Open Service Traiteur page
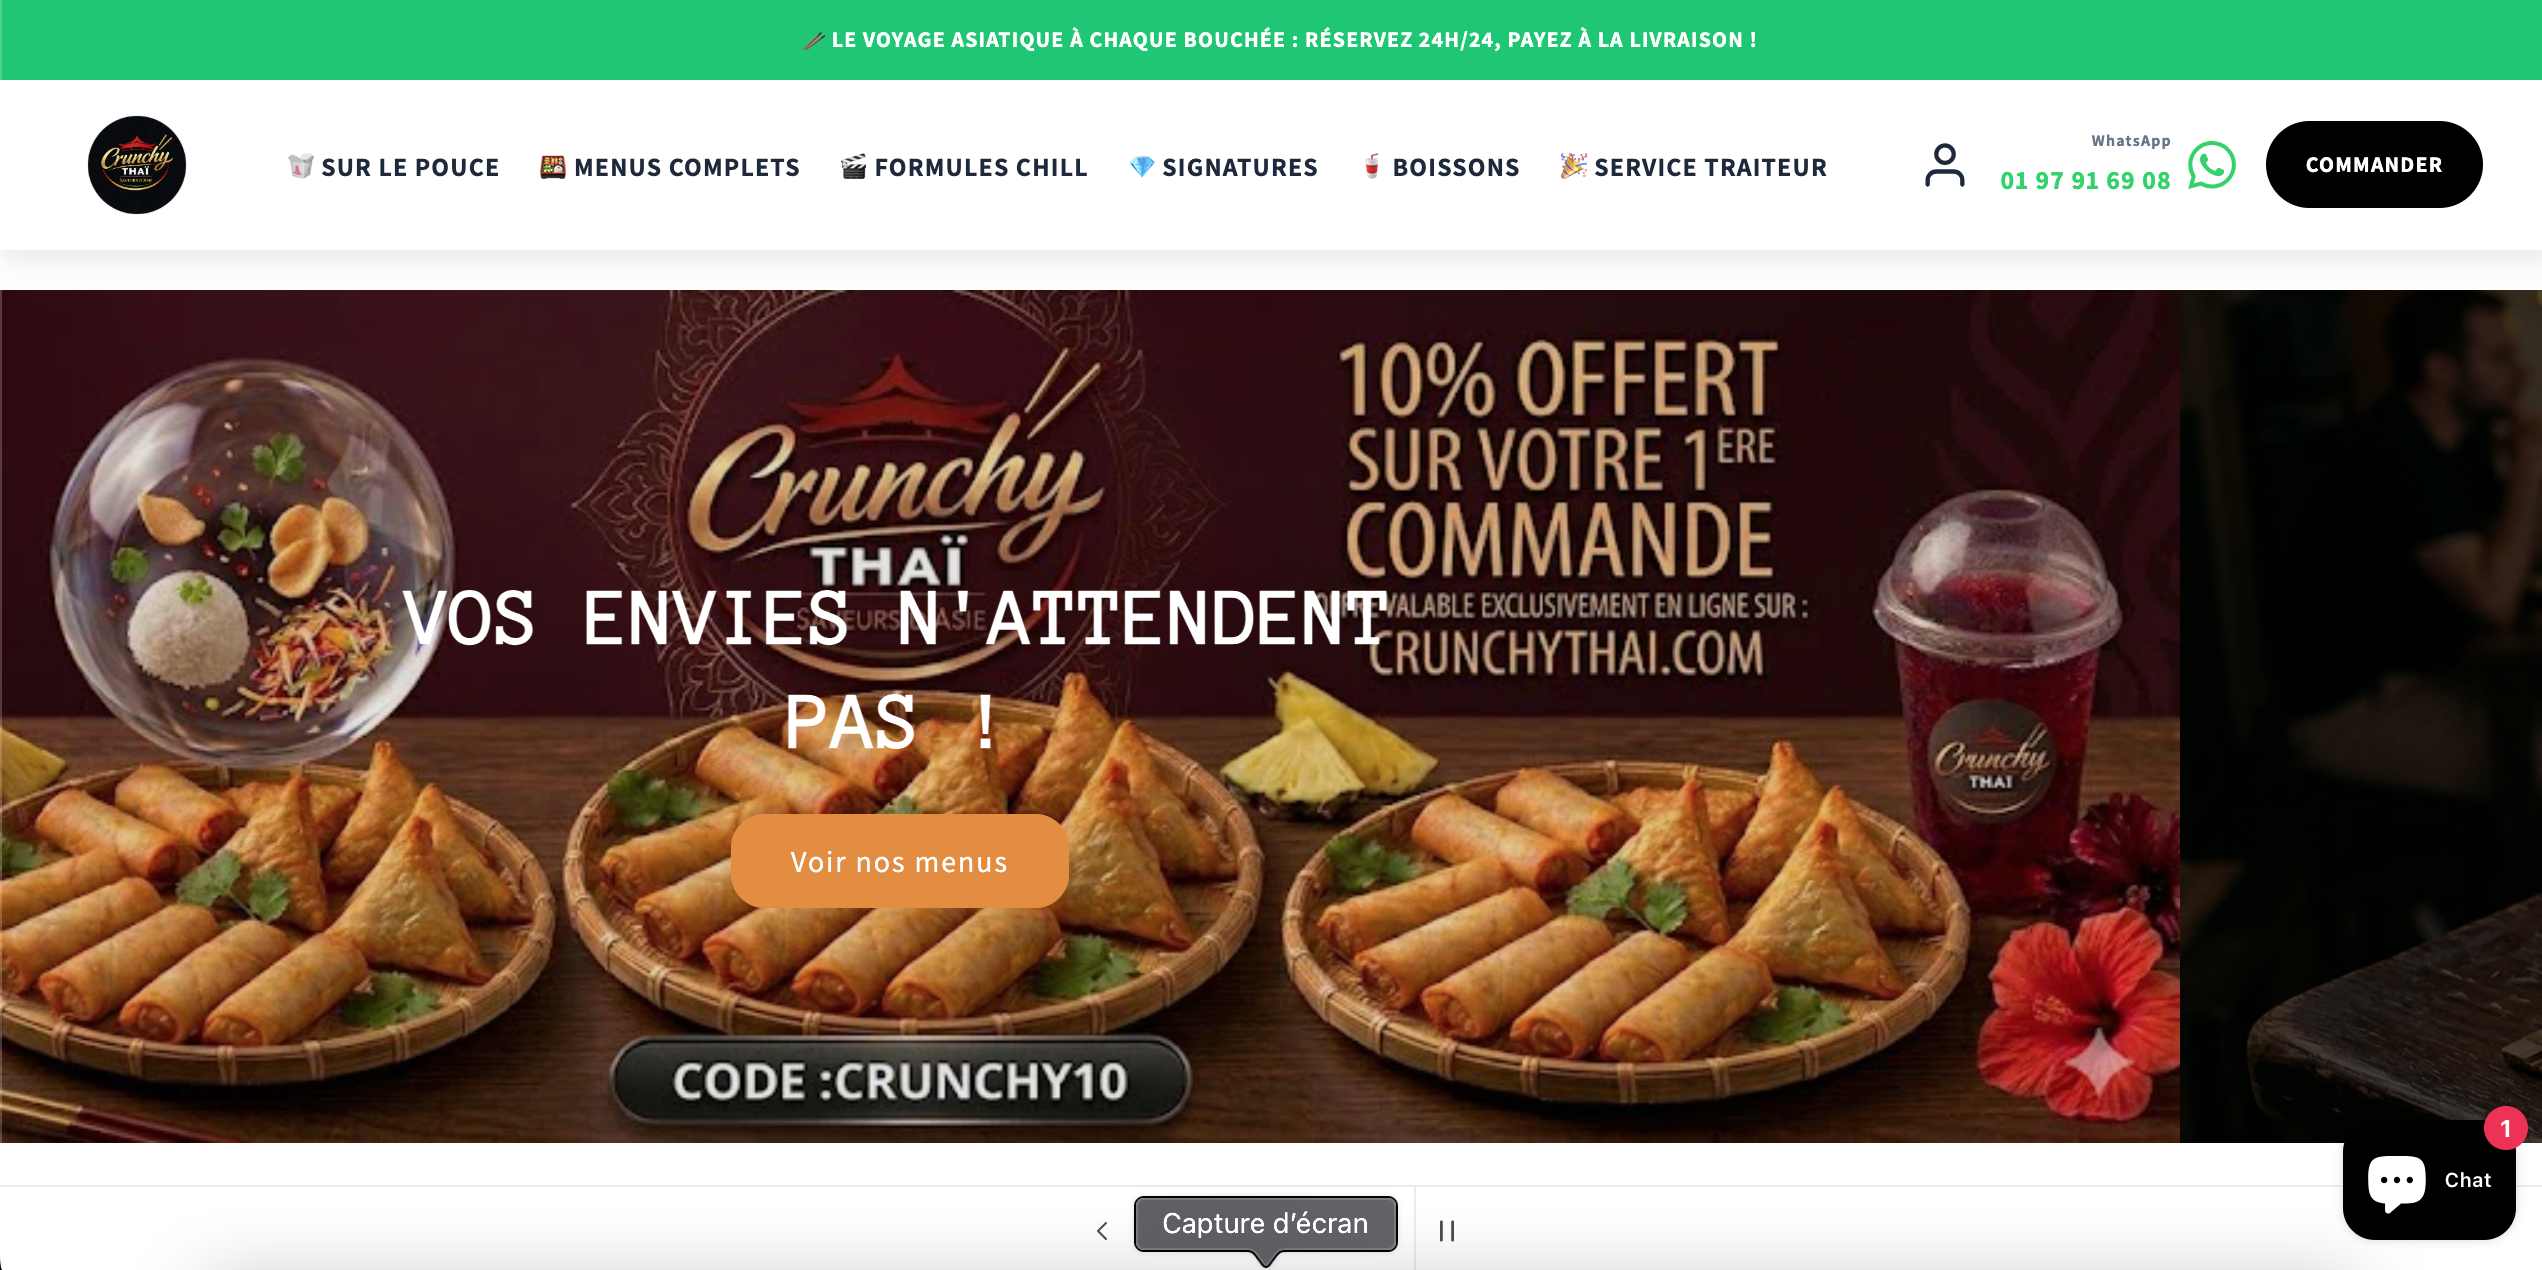This screenshot has width=2542, height=1270. click(x=1694, y=167)
